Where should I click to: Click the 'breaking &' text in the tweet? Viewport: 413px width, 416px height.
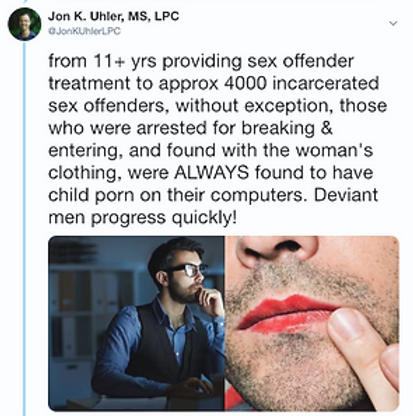click(287, 128)
